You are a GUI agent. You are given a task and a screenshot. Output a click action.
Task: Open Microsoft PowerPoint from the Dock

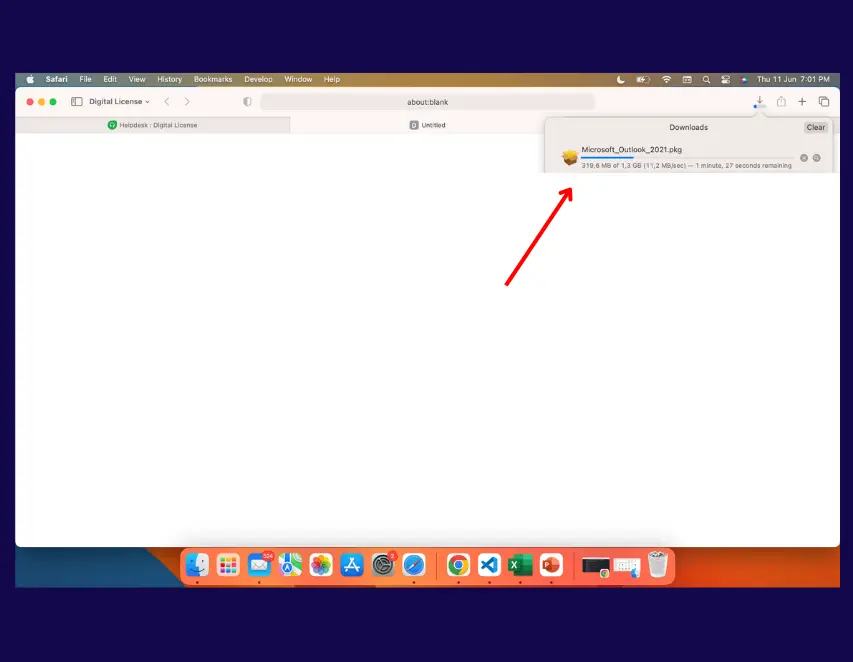(551, 566)
